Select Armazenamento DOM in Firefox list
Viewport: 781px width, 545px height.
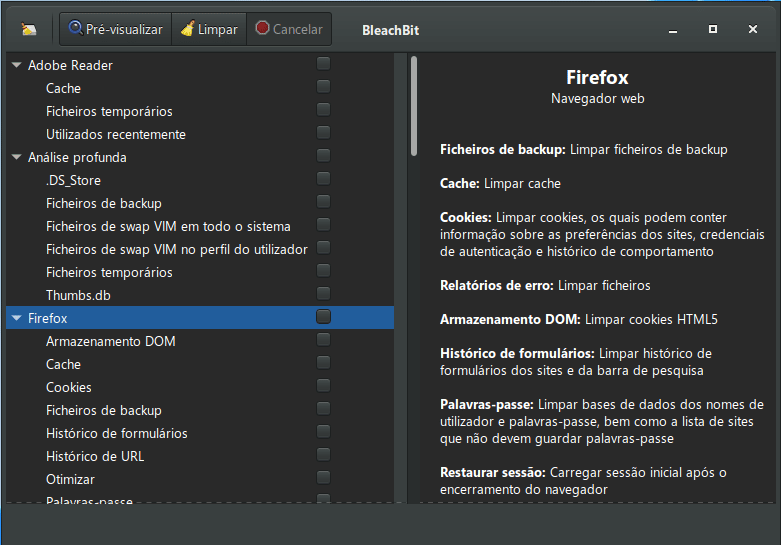110,341
